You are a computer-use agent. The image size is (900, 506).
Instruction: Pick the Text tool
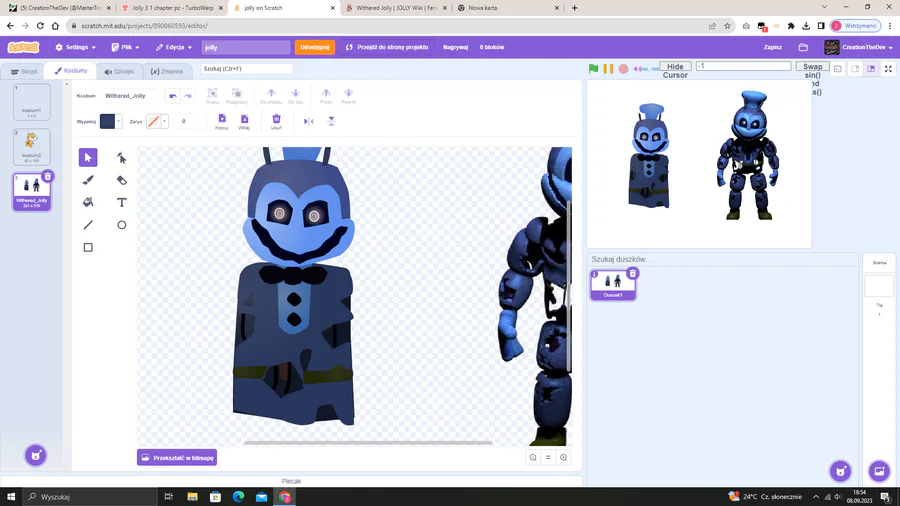(x=122, y=203)
